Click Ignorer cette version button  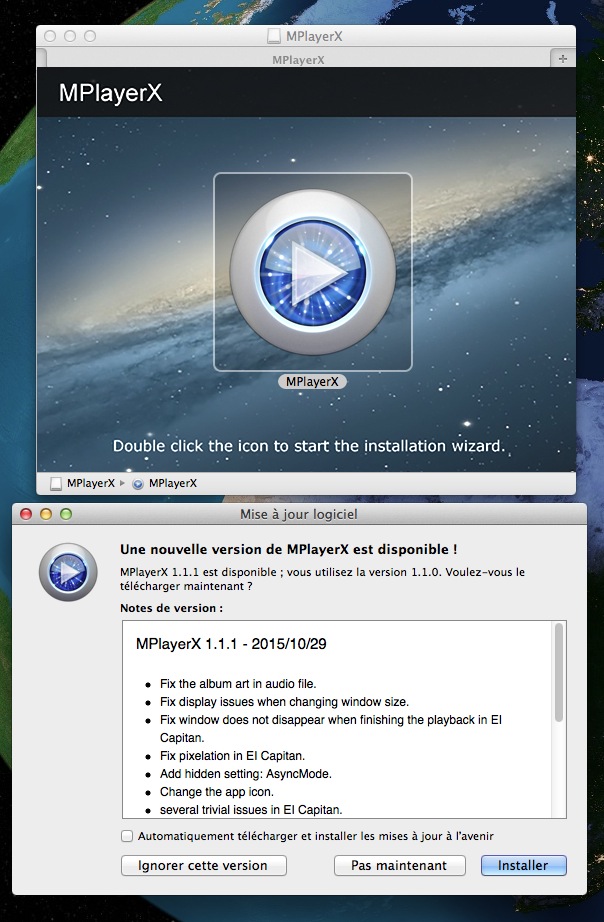tap(203, 866)
